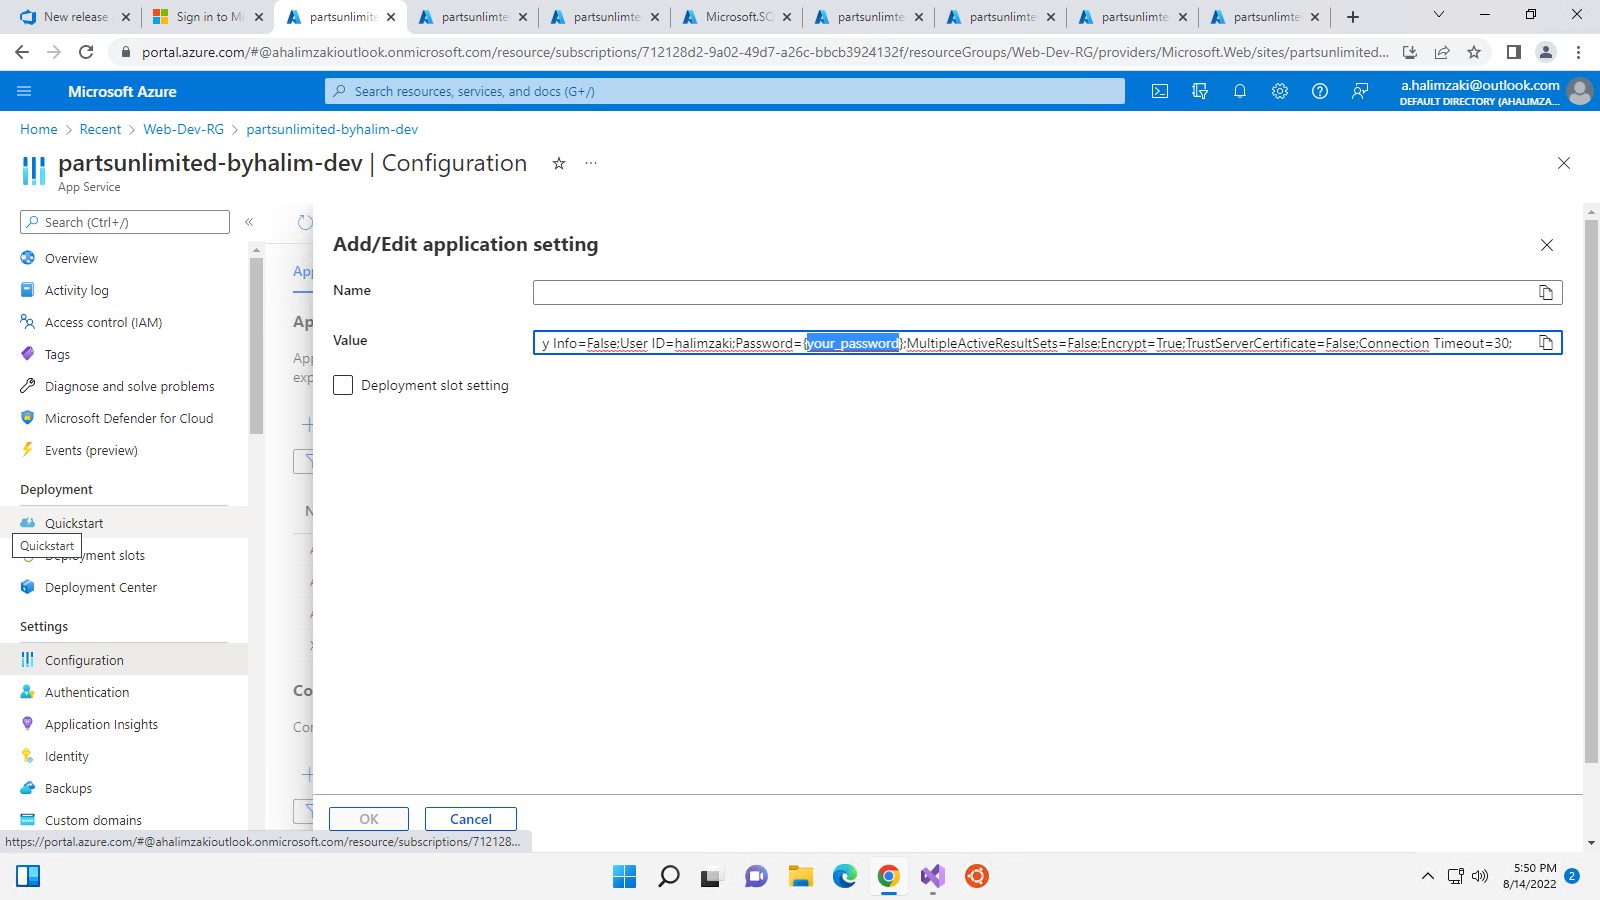
Task: Open Microsoft Defender for Cloud
Action: point(129,418)
